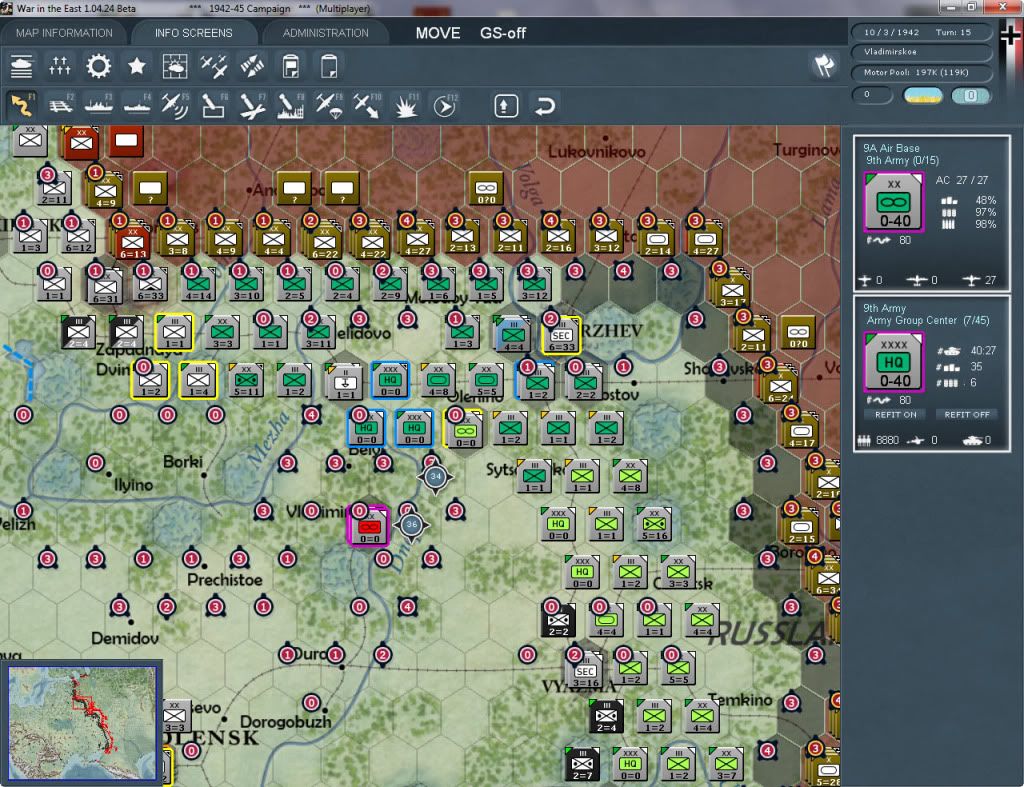Switch to the MAP INFORMATION tab
The height and width of the screenshot is (787, 1024).
[64, 33]
